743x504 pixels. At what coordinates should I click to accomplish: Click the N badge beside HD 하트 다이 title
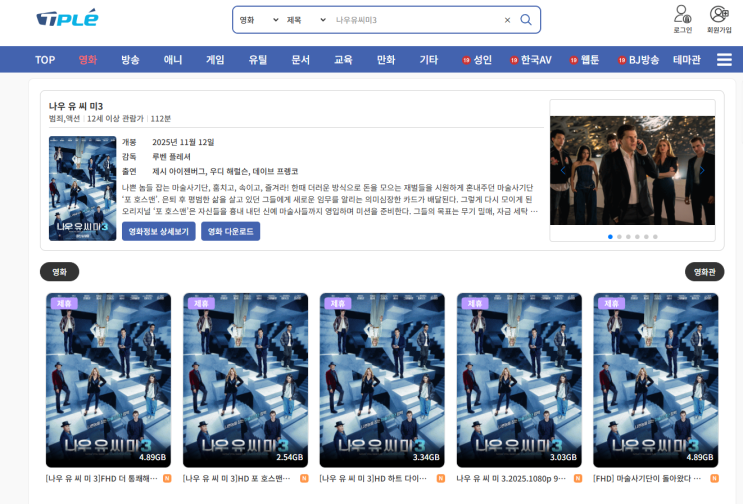pos(441,478)
